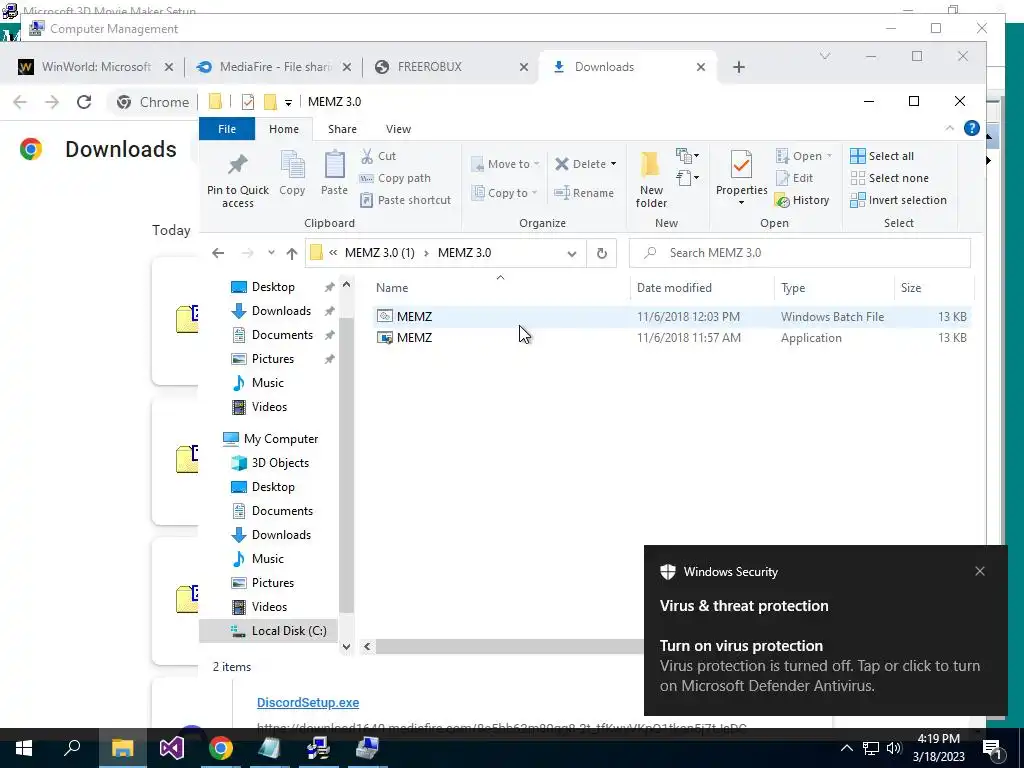Click the Paste ribbon button
Screen dimensions: 1024x768
[334, 174]
